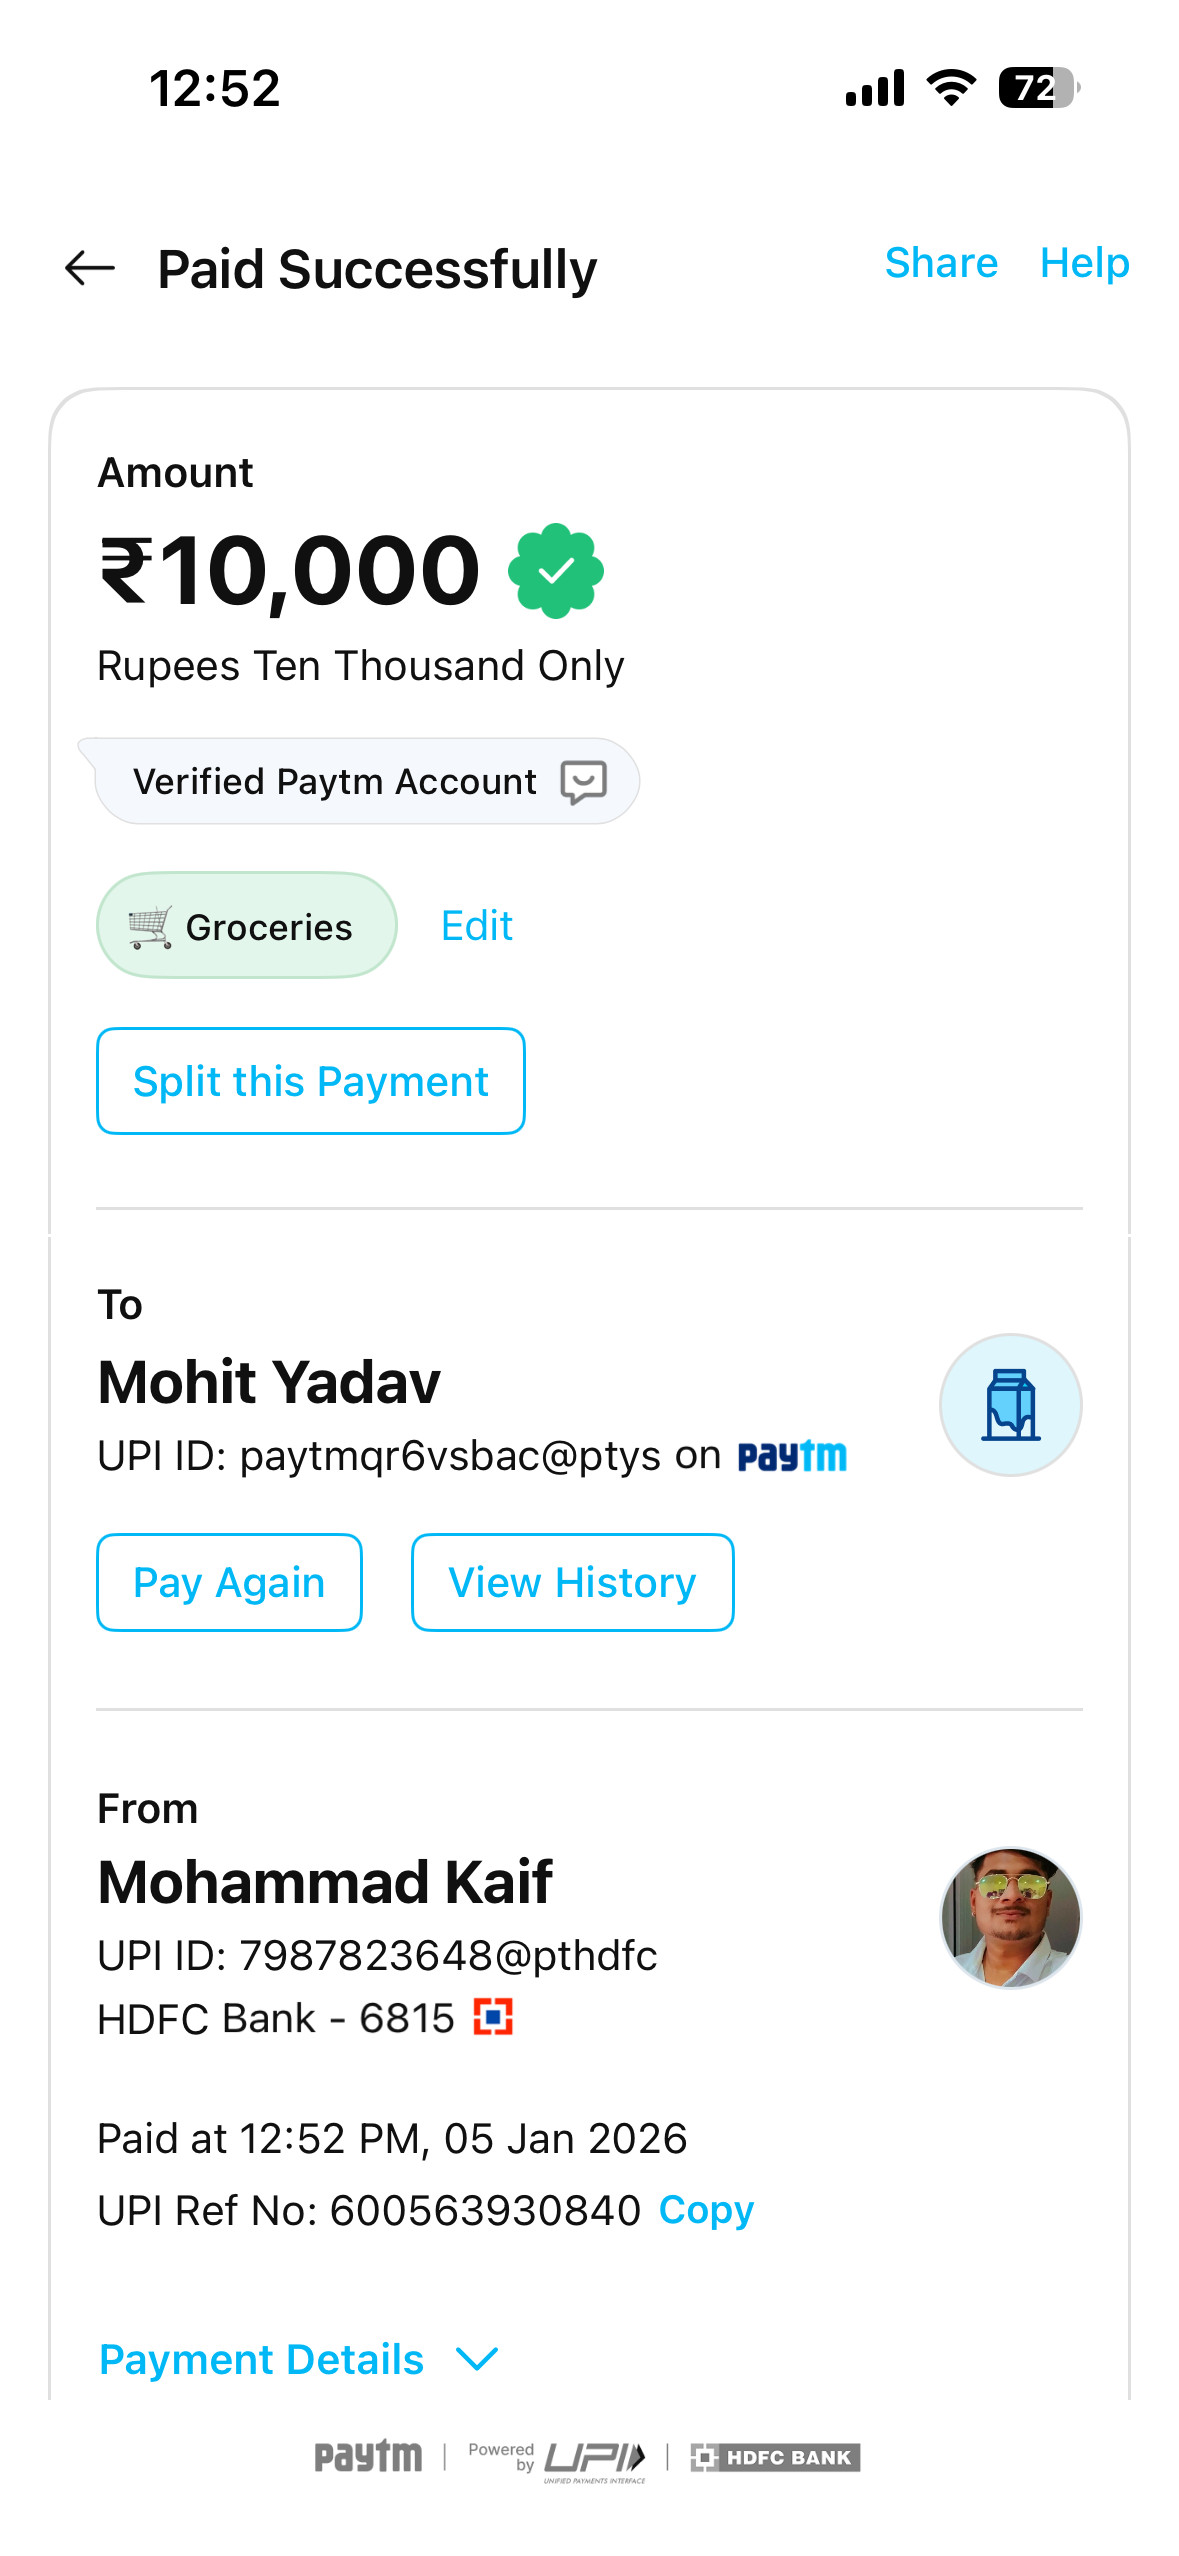The width and height of the screenshot is (1179, 2556).
Task: Tap the Paytm logo beside UPI ID
Action: coord(792,1456)
